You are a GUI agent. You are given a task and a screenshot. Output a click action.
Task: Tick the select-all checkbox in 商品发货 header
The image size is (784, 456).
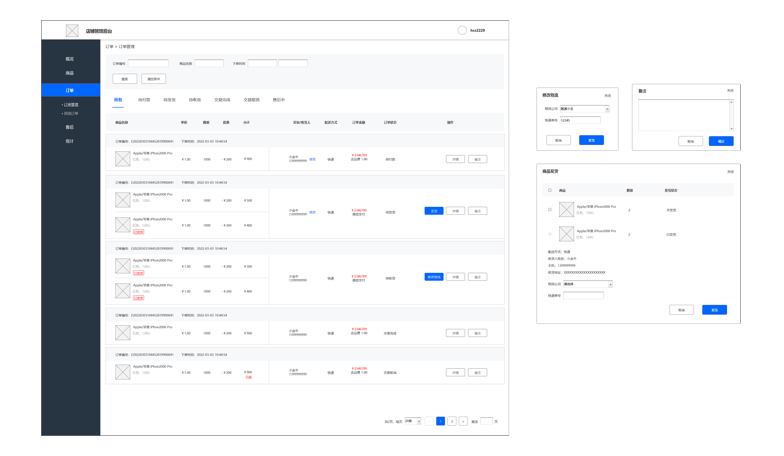(x=549, y=189)
